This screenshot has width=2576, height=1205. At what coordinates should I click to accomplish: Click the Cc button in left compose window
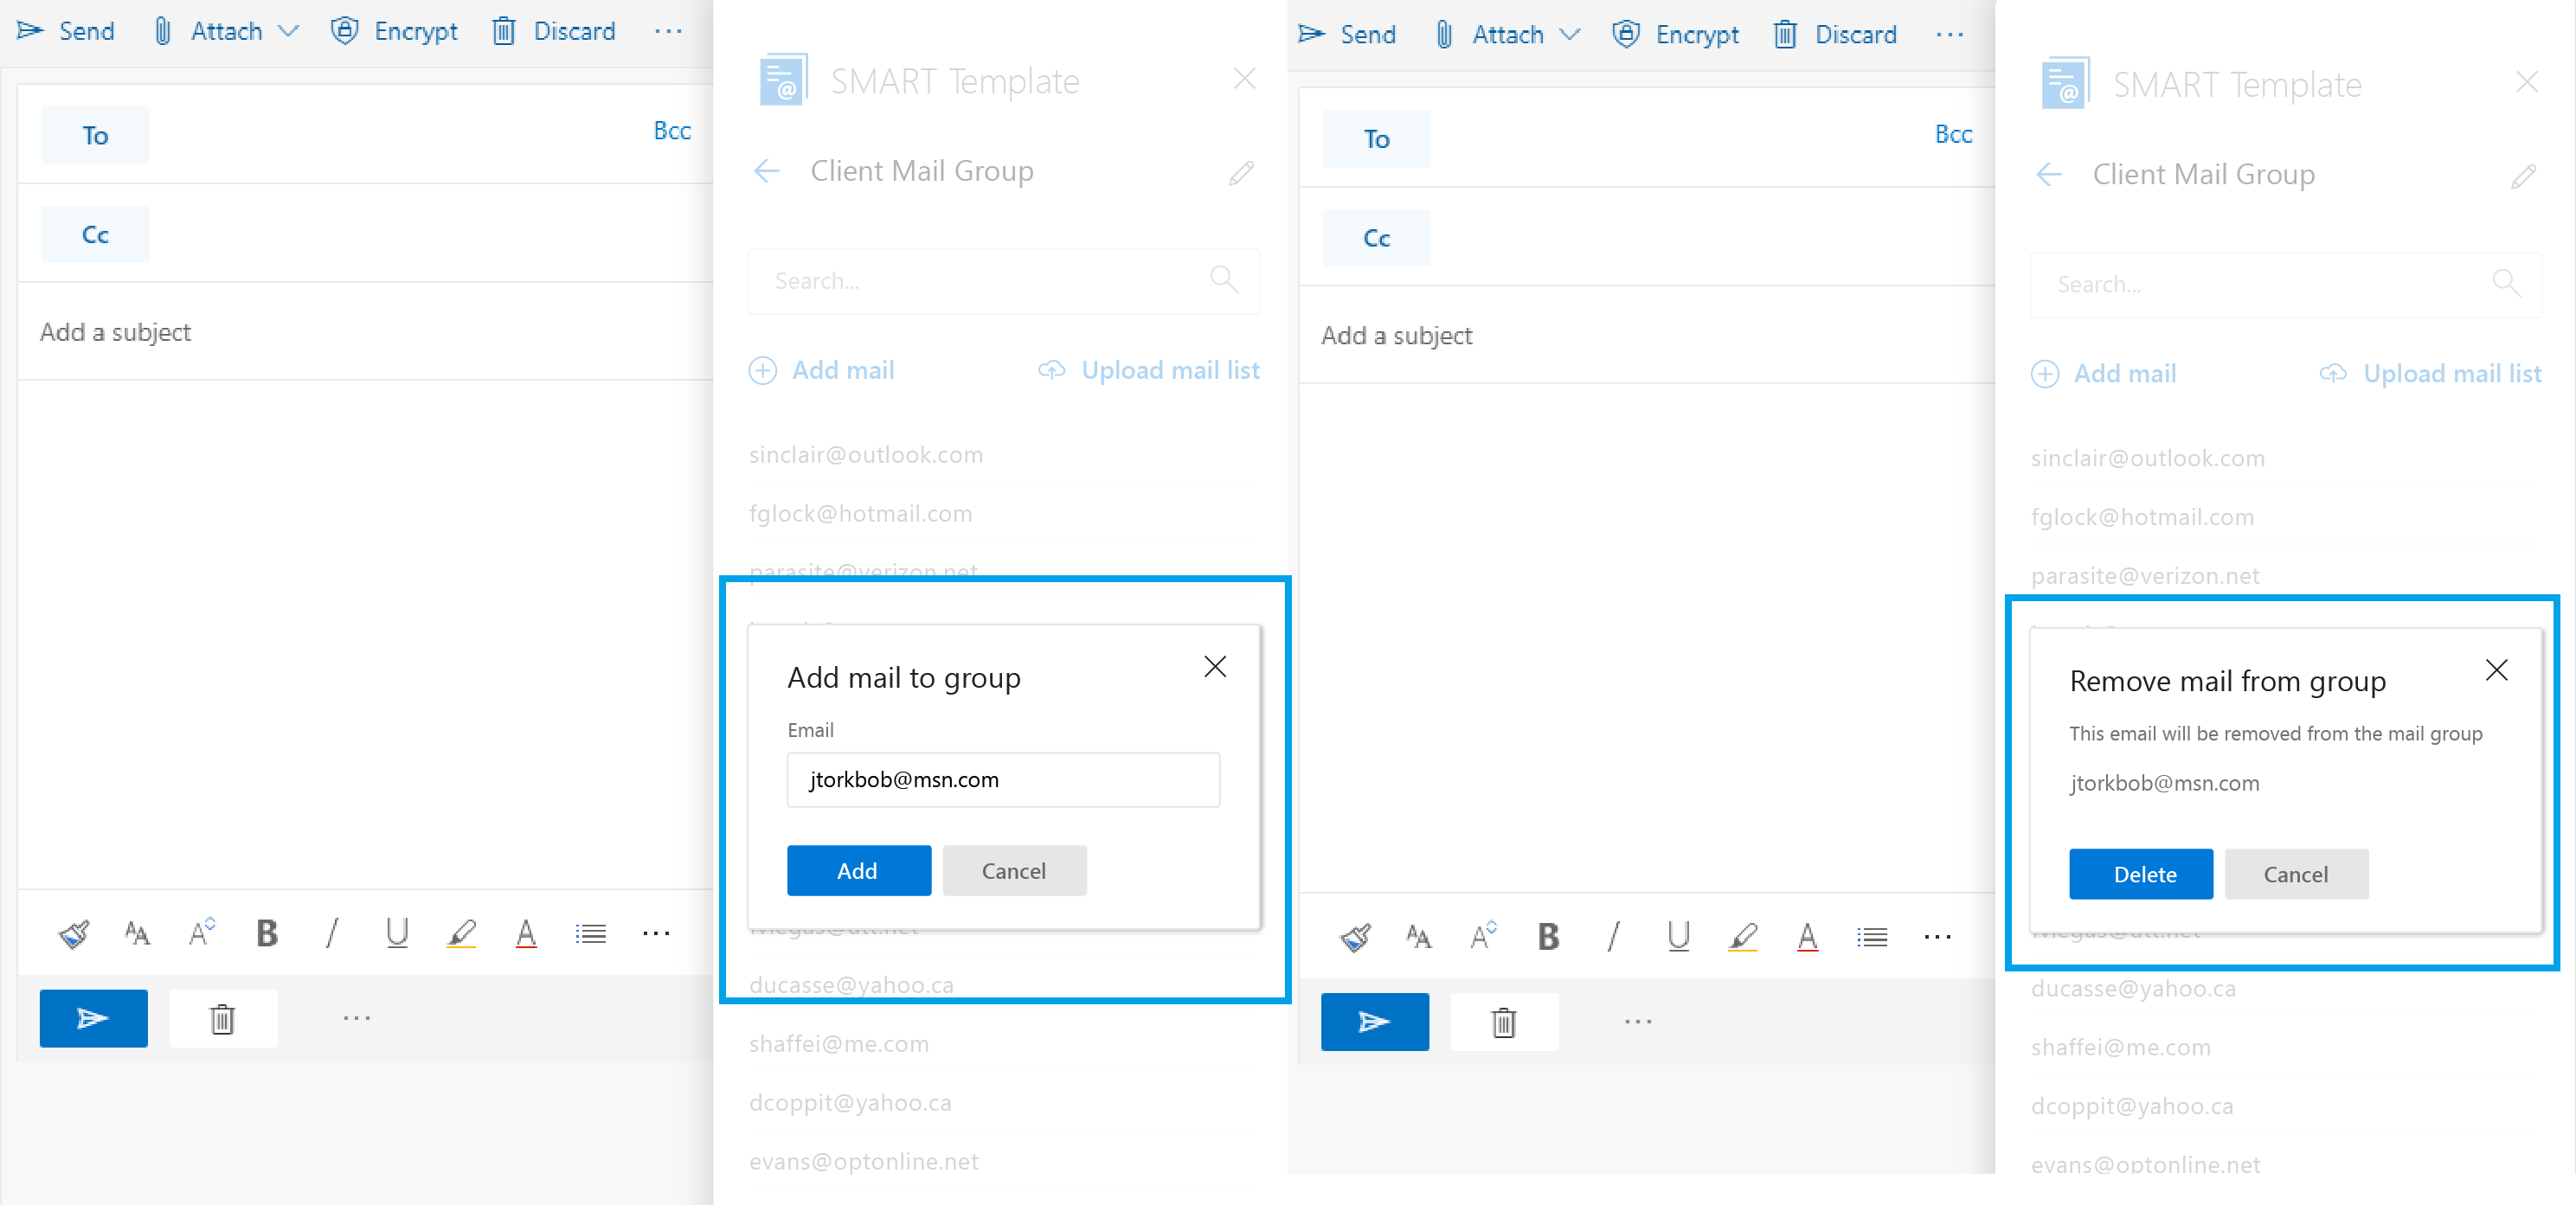click(95, 234)
